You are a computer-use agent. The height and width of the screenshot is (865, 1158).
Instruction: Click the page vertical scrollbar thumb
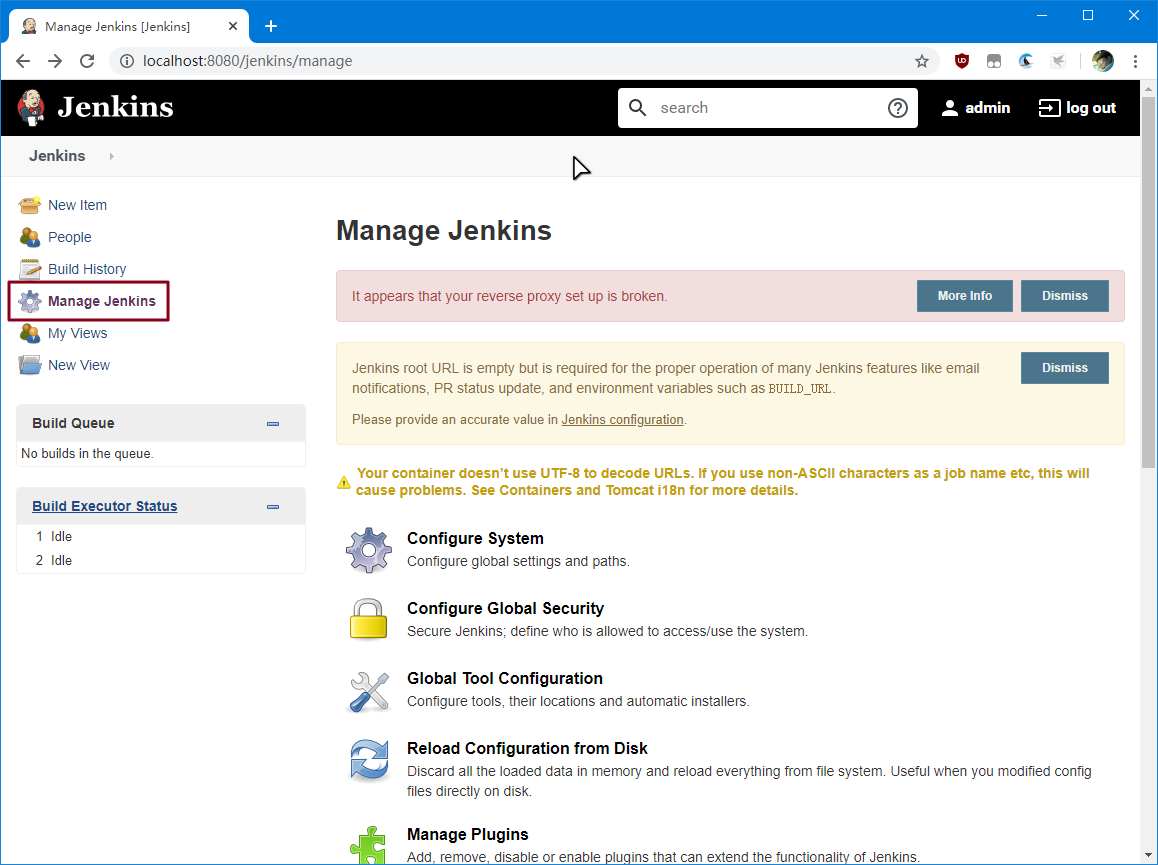1148,282
